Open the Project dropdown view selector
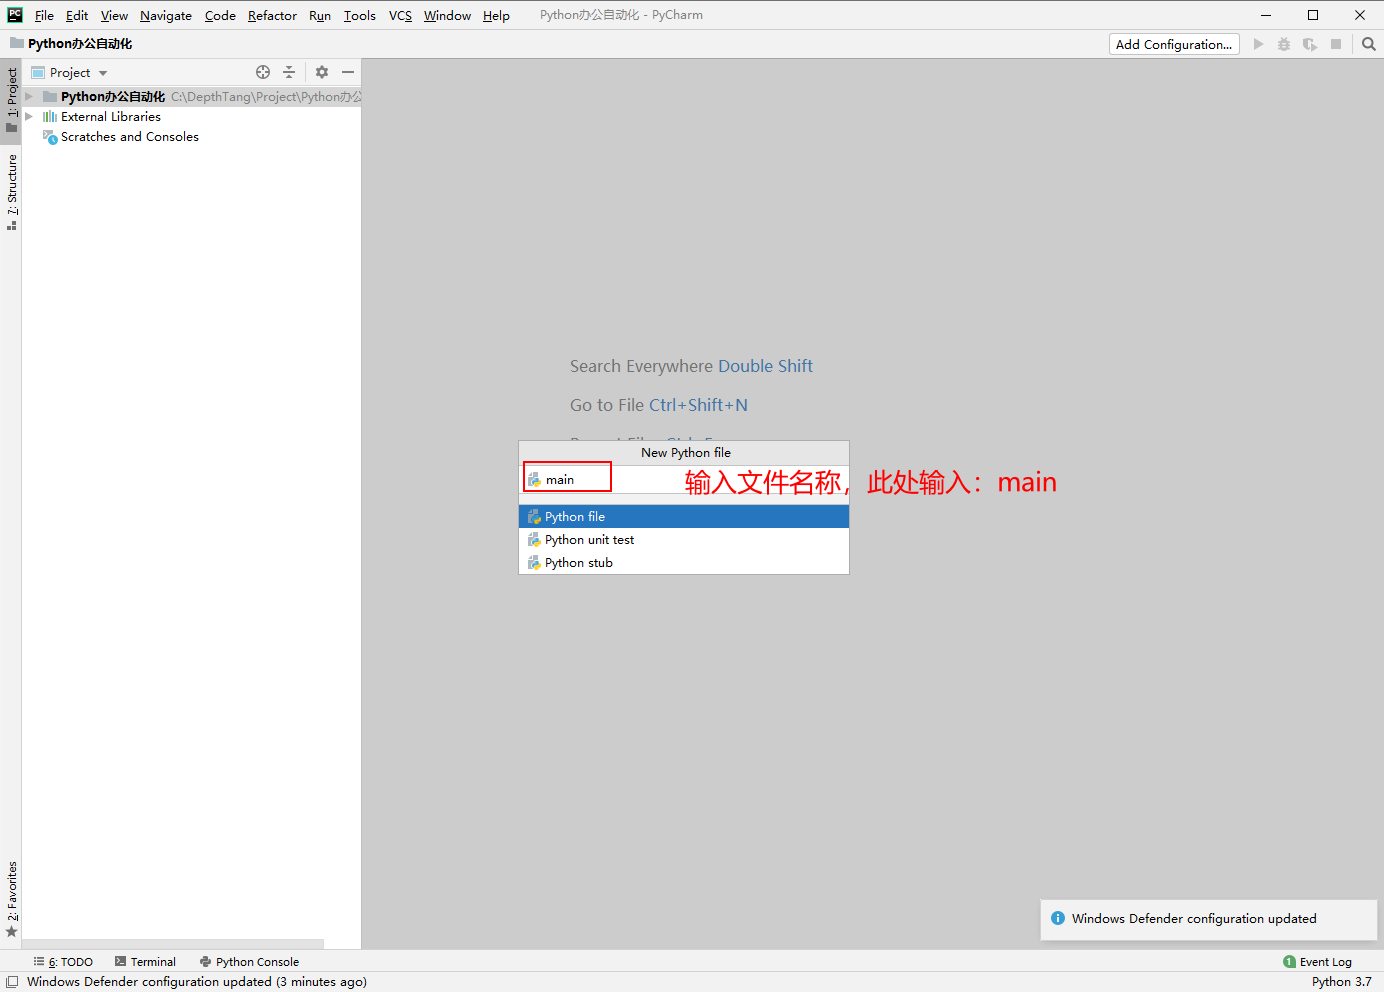Viewport: 1384px width, 992px height. pos(69,72)
